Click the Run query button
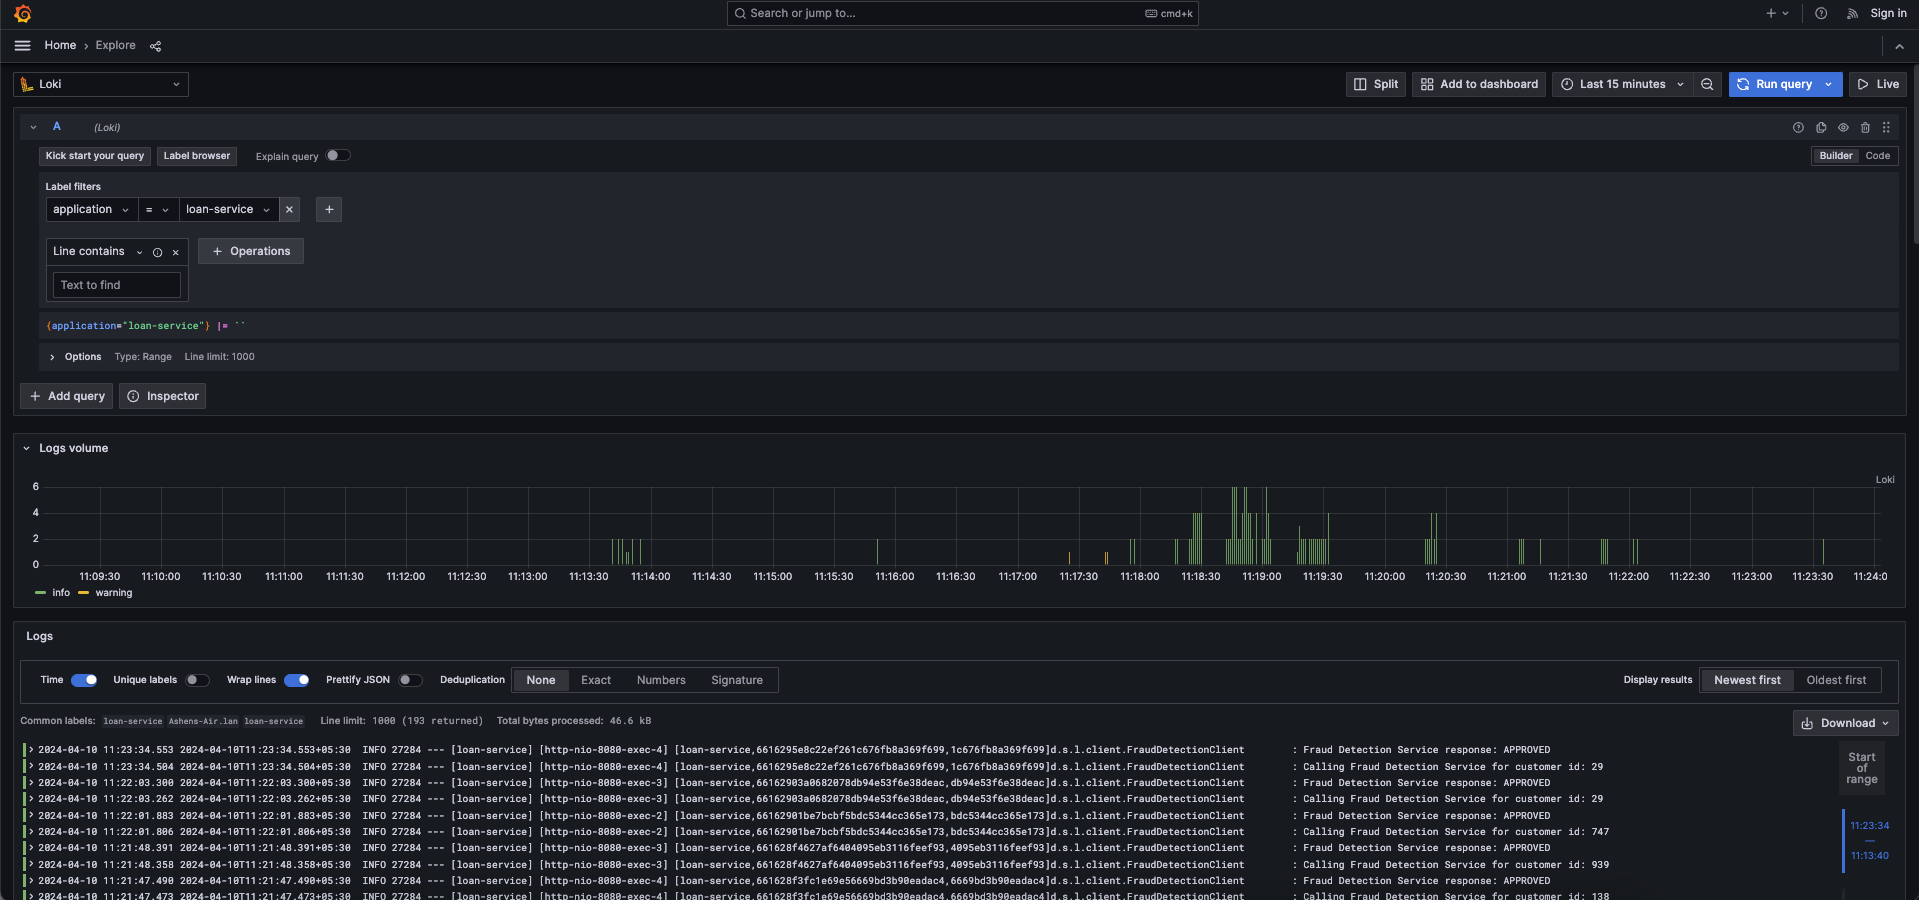Image resolution: width=1919 pixels, height=900 pixels. click(1775, 84)
